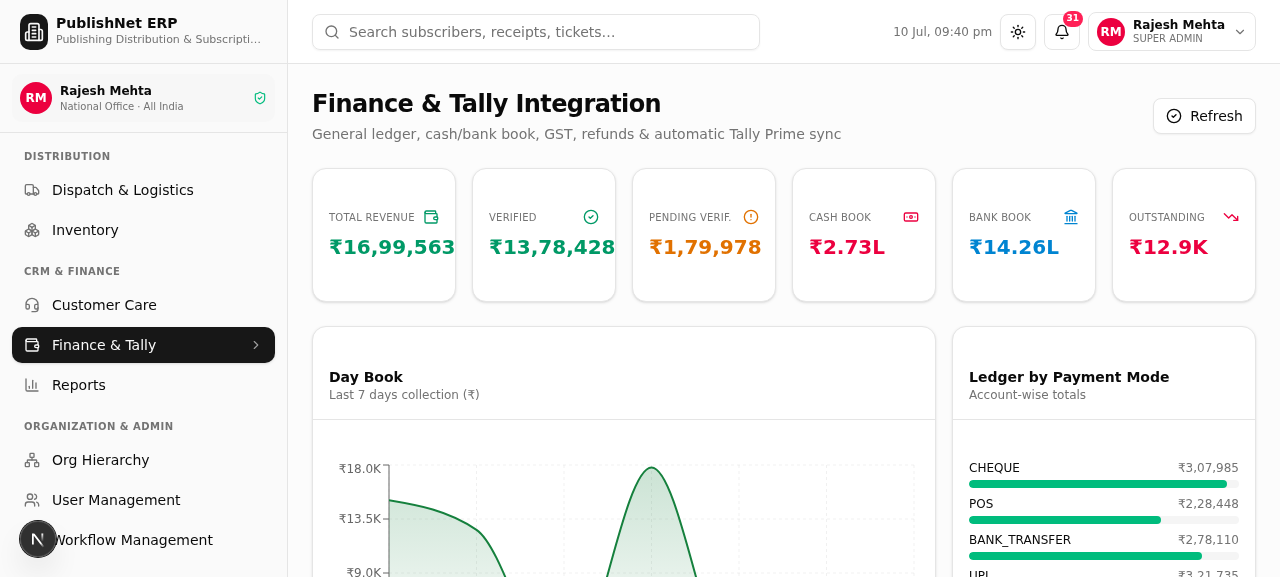Click the Bank Book building icon
The width and height of the screenshot is (1280, 577).
(1071, 217)
